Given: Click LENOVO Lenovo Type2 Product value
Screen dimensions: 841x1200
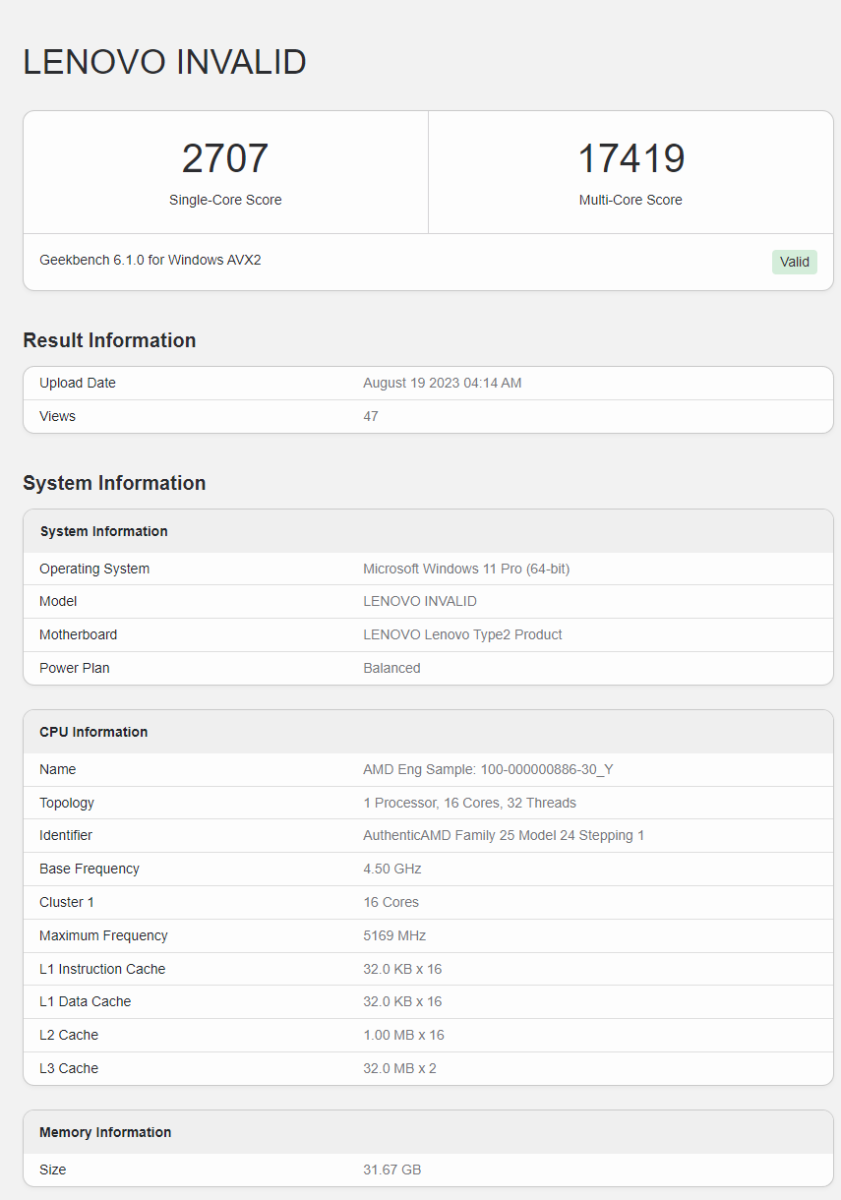Looking at the screenshot, I should click(462, 635).
